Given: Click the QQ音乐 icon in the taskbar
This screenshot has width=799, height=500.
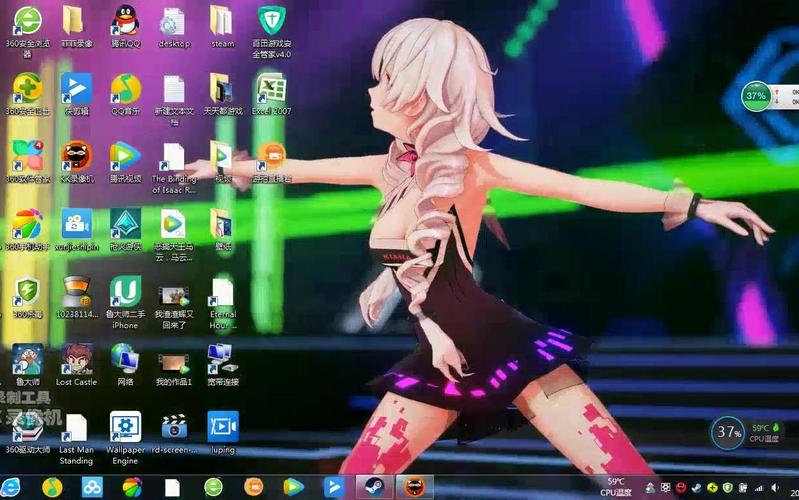Looking at the screenshot, I should (x=52, y=487).
